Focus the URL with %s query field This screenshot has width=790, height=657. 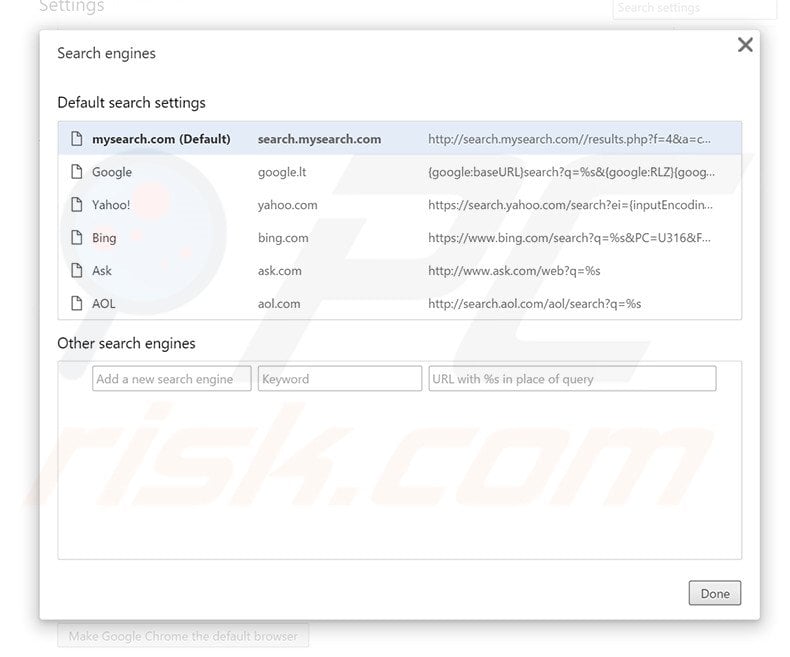[572, 378]
